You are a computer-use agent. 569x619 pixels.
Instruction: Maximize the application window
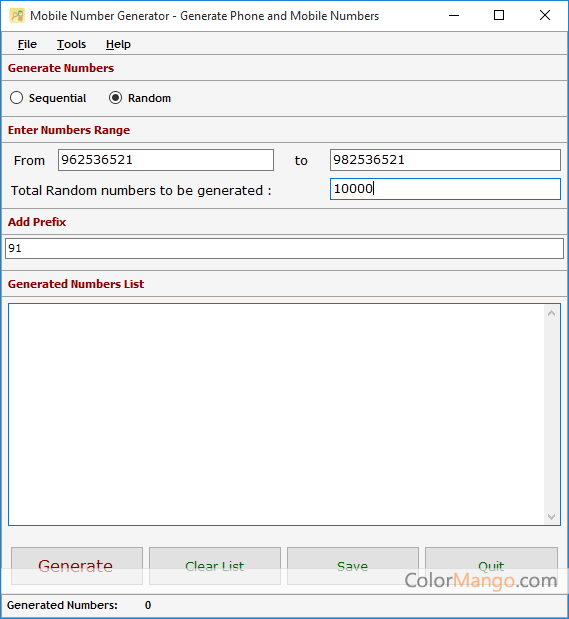pyautogui.click(x=499, y=16)
